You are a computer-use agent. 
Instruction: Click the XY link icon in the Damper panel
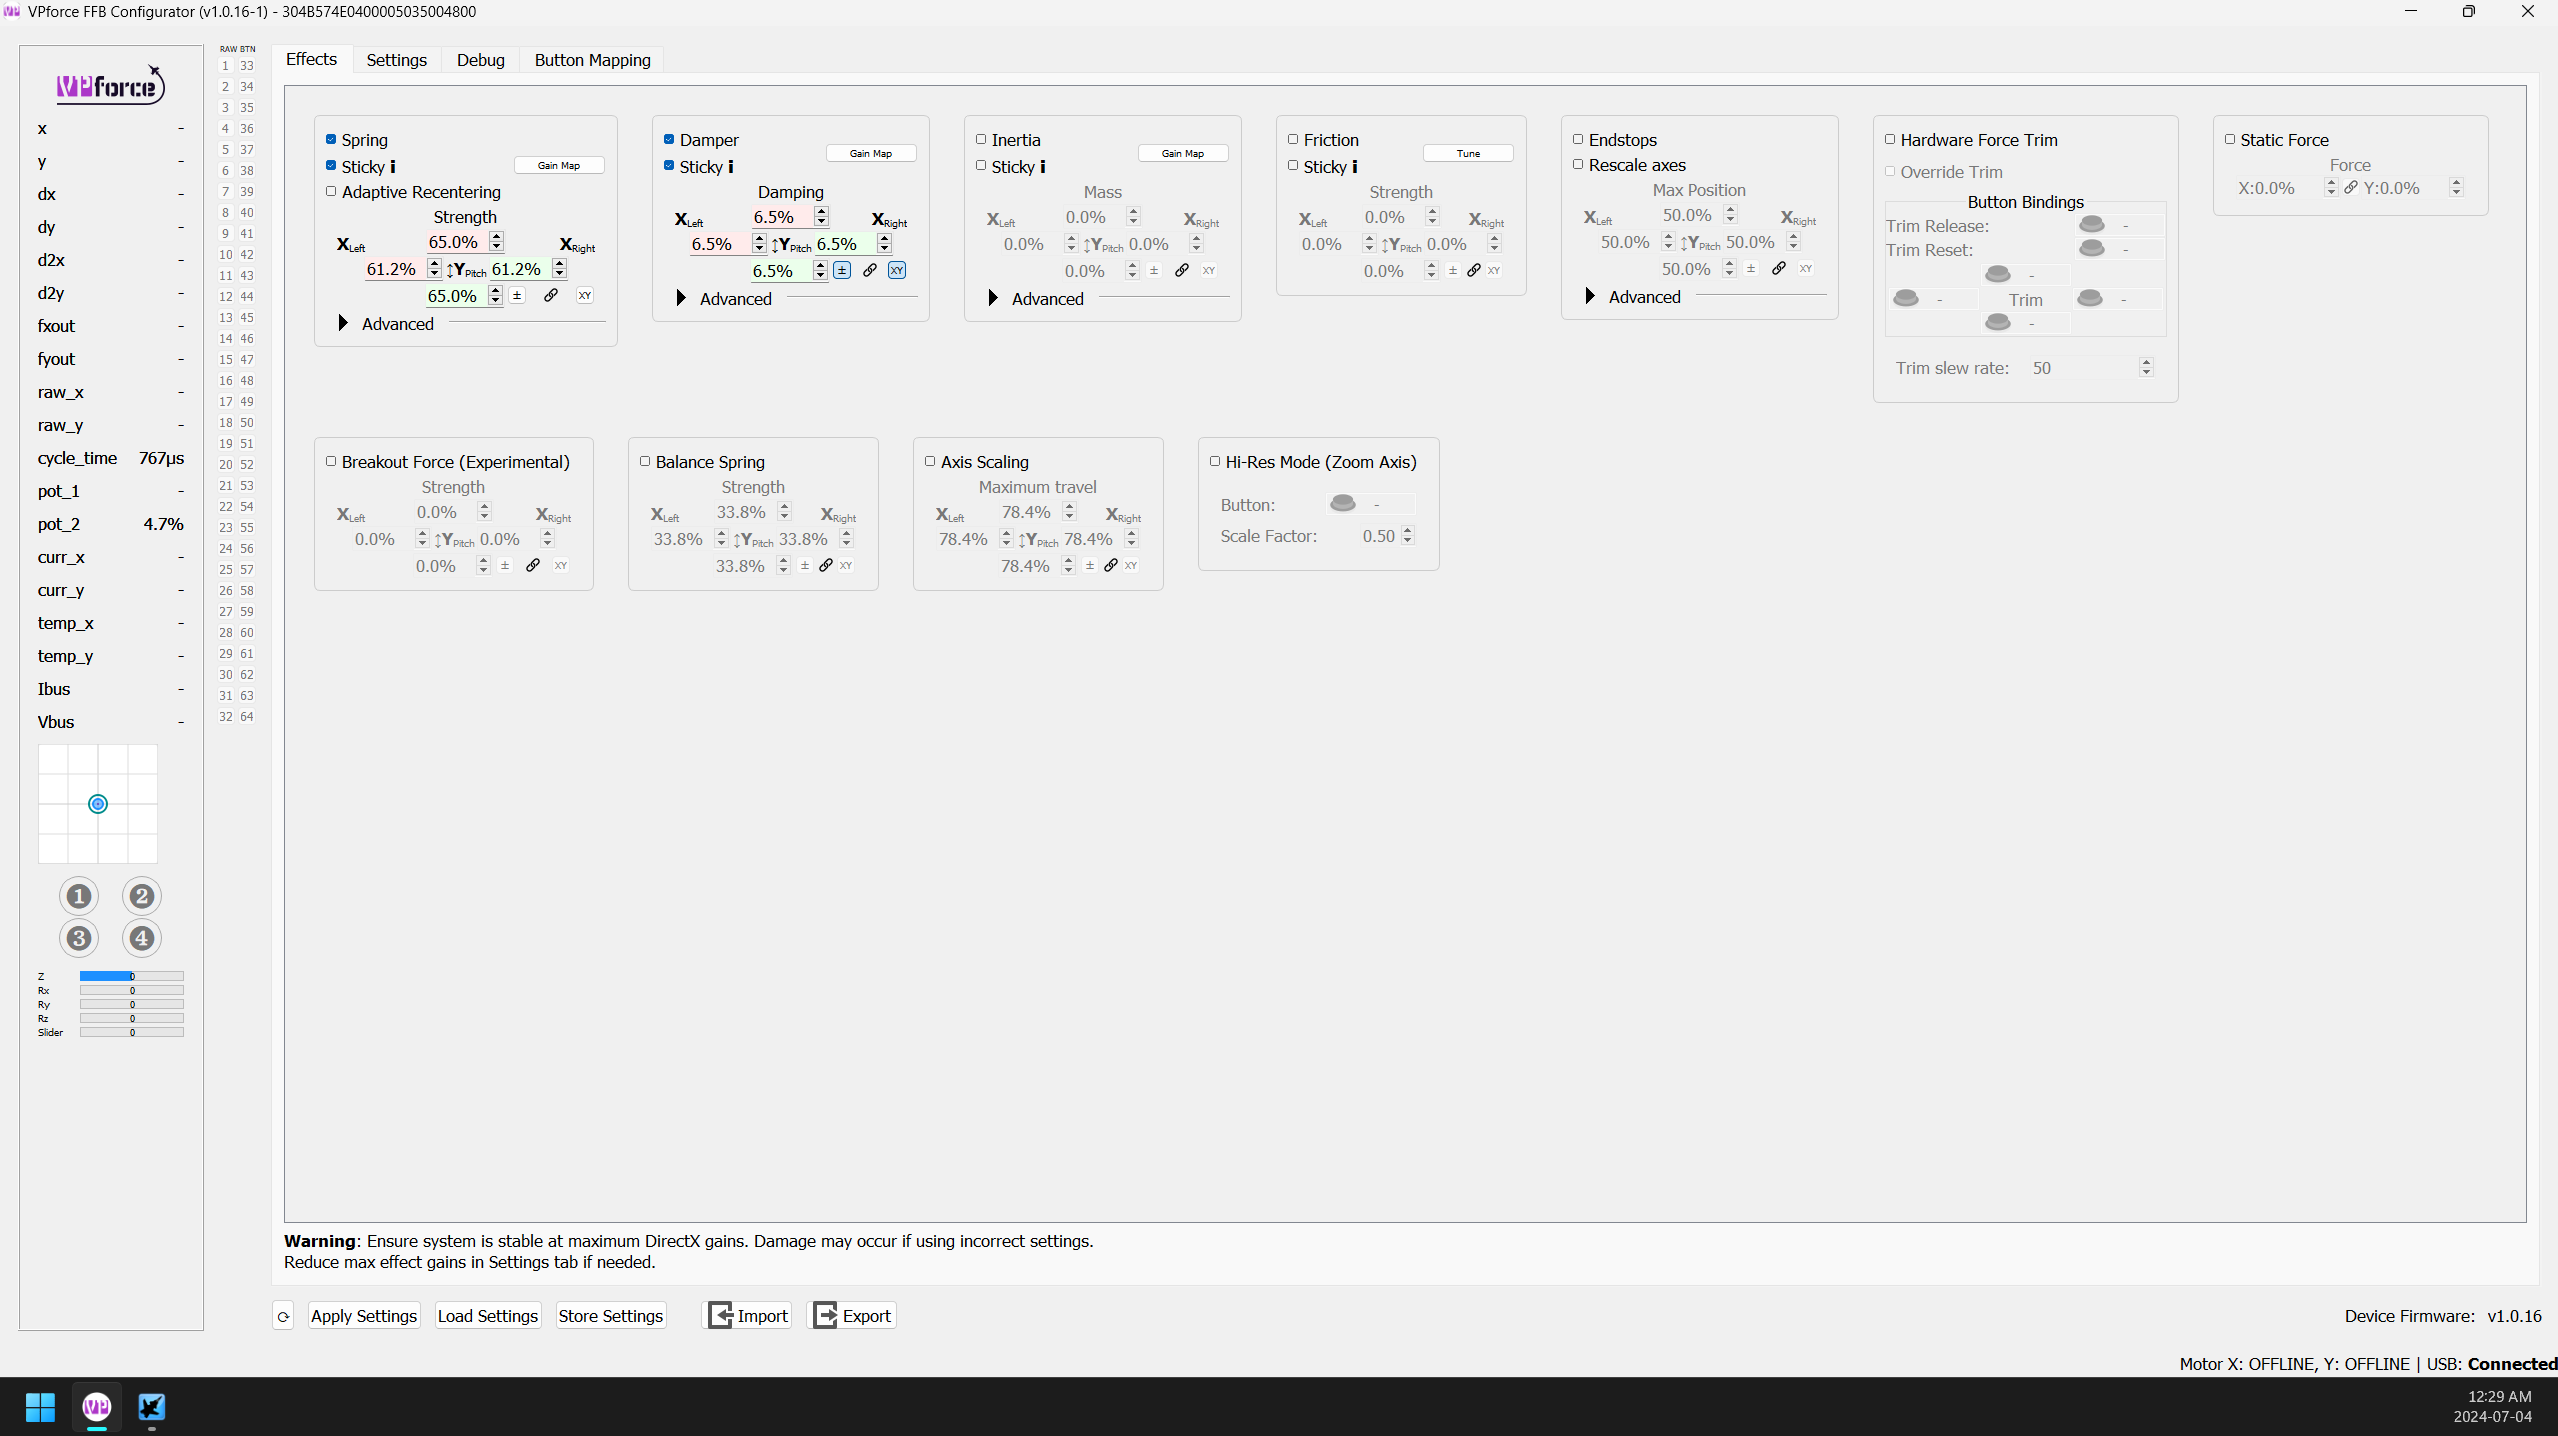point(897,270)
